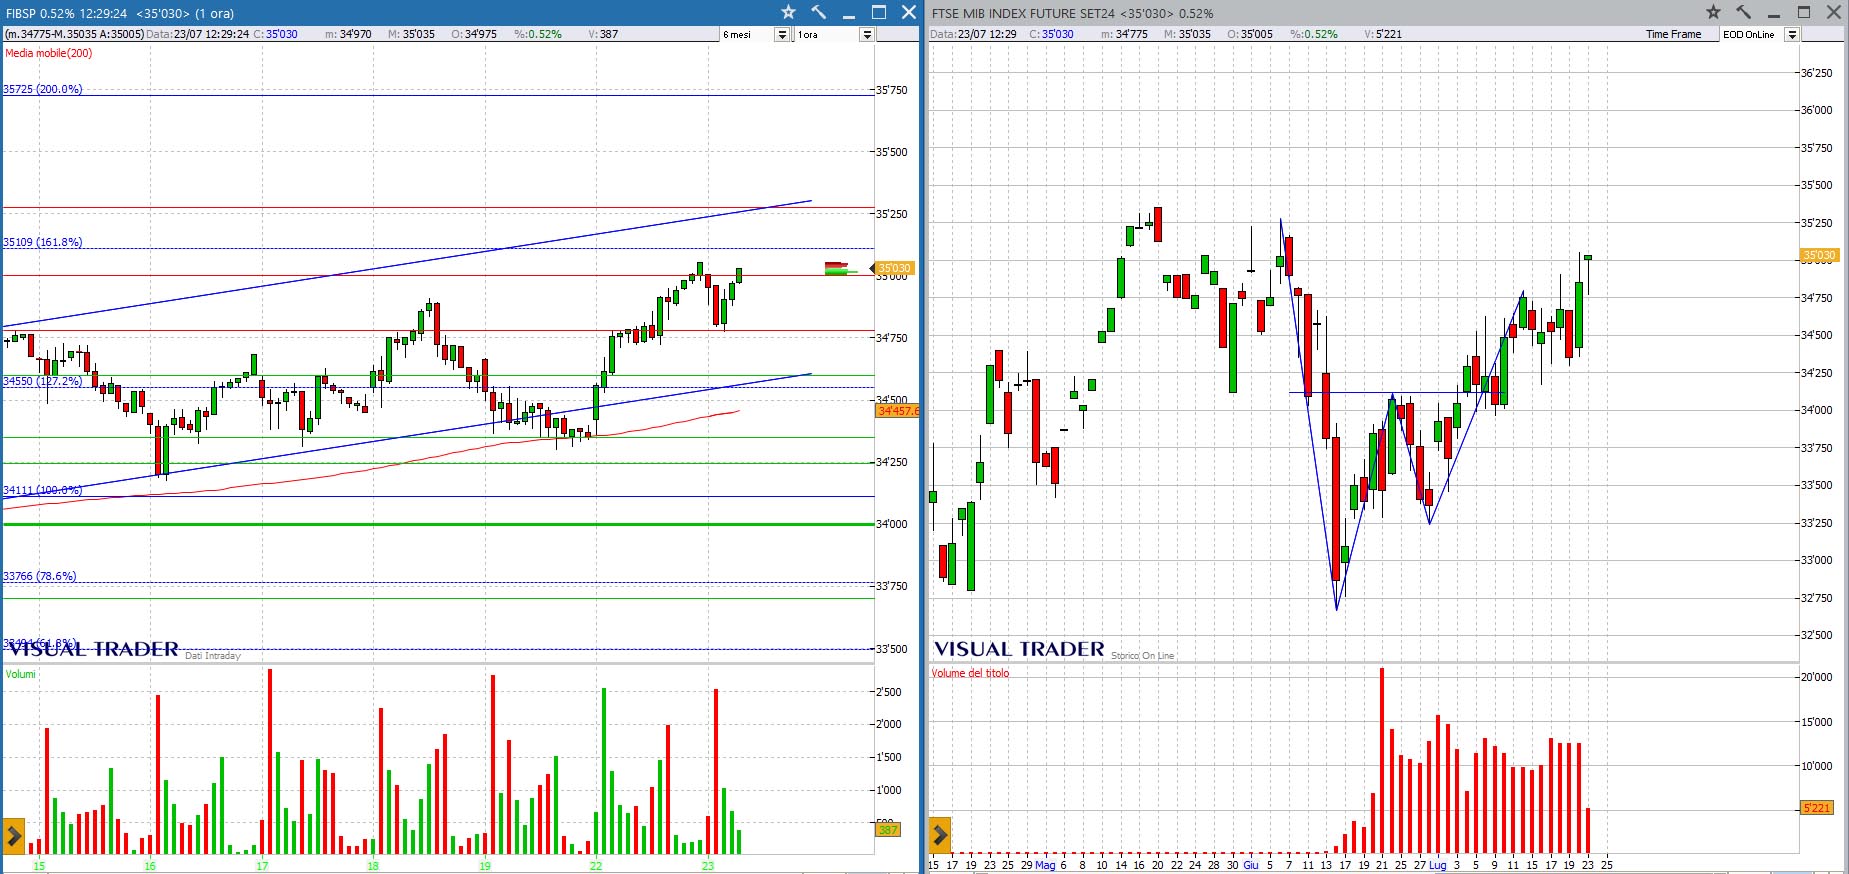
Task: Select the 'Volumi' panel label
Action: [x=20, y=674]
